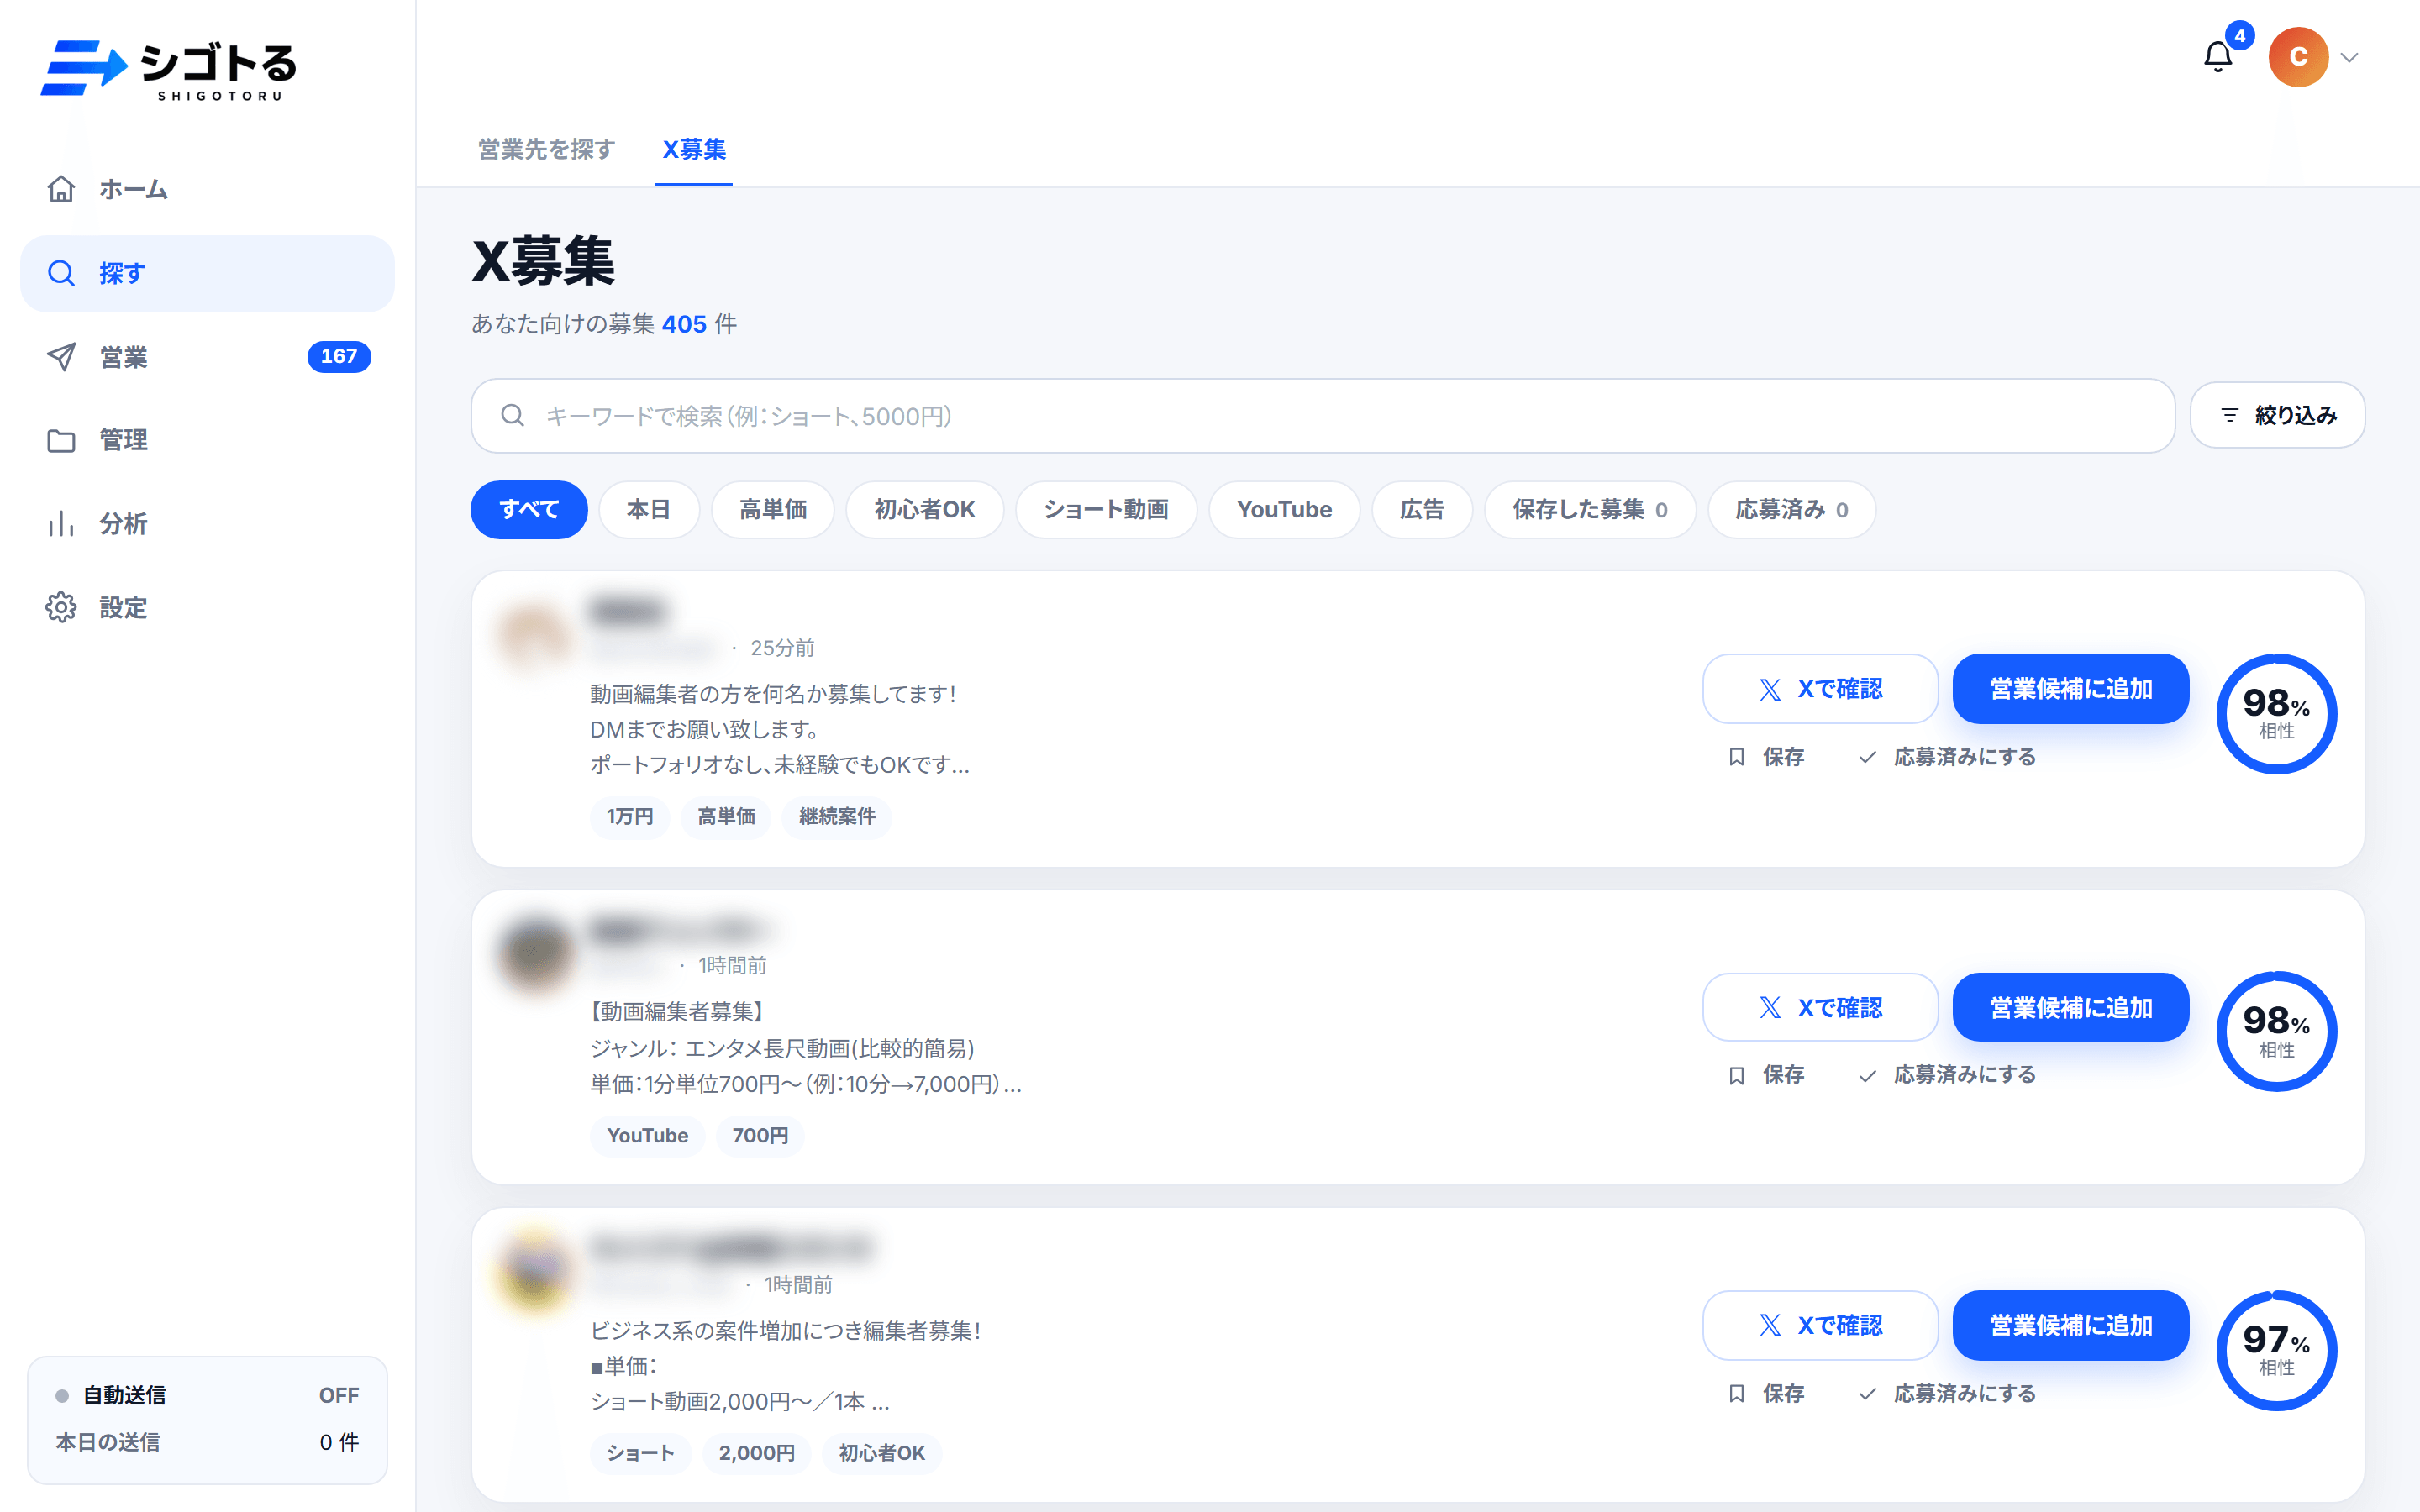The width and height of the screenshot is (2420, 1512).
Task: Click the 98% 相性 ring on the 25分前 post
Action: [2276, 714]
